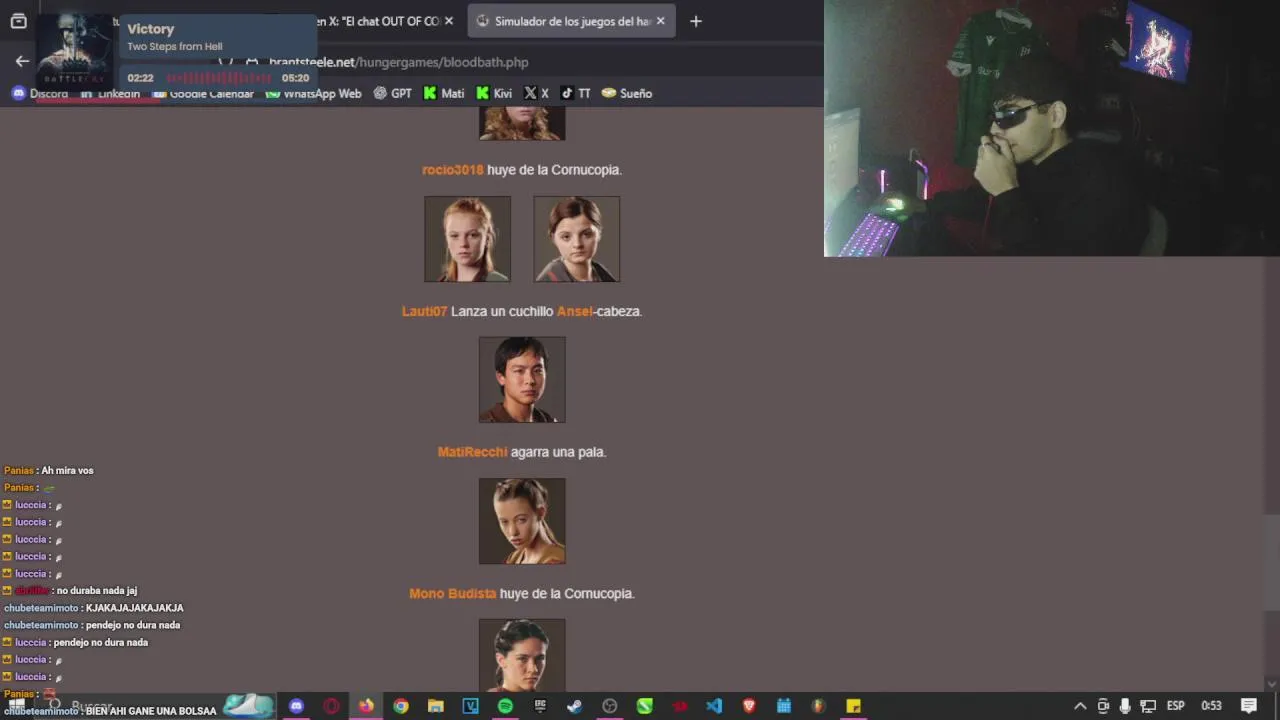Close the "El chat OUT OF CO" tab
This screenshot has width=1280, height=720.
448,21
